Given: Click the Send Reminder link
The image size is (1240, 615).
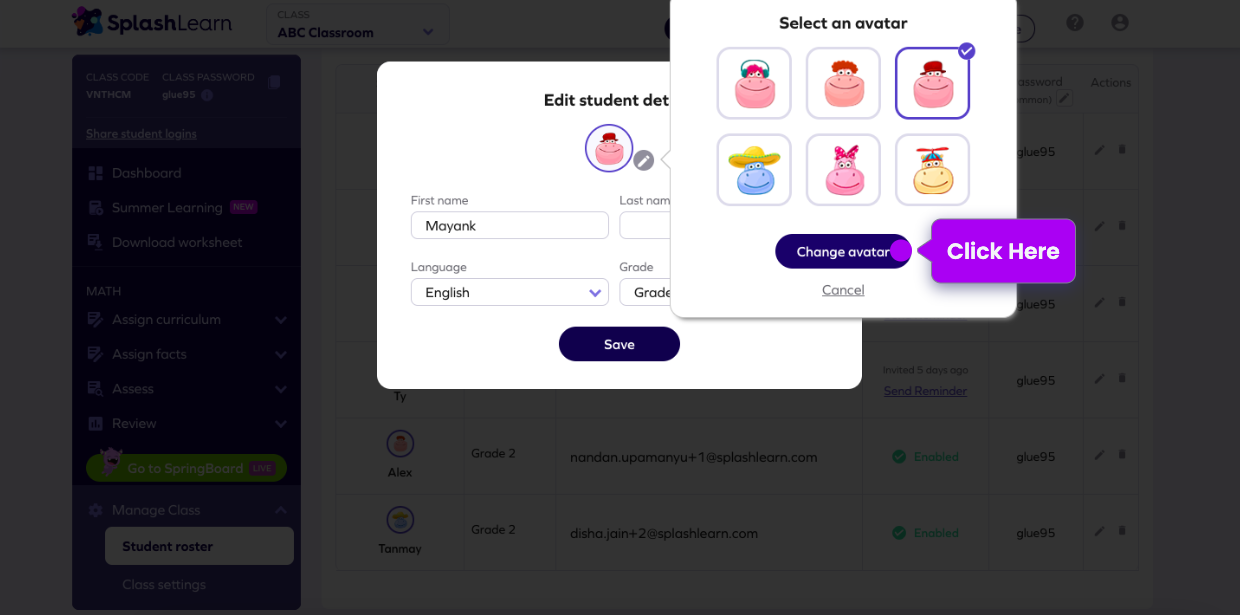Looking at the screenshot, I should tap(925, 391).
